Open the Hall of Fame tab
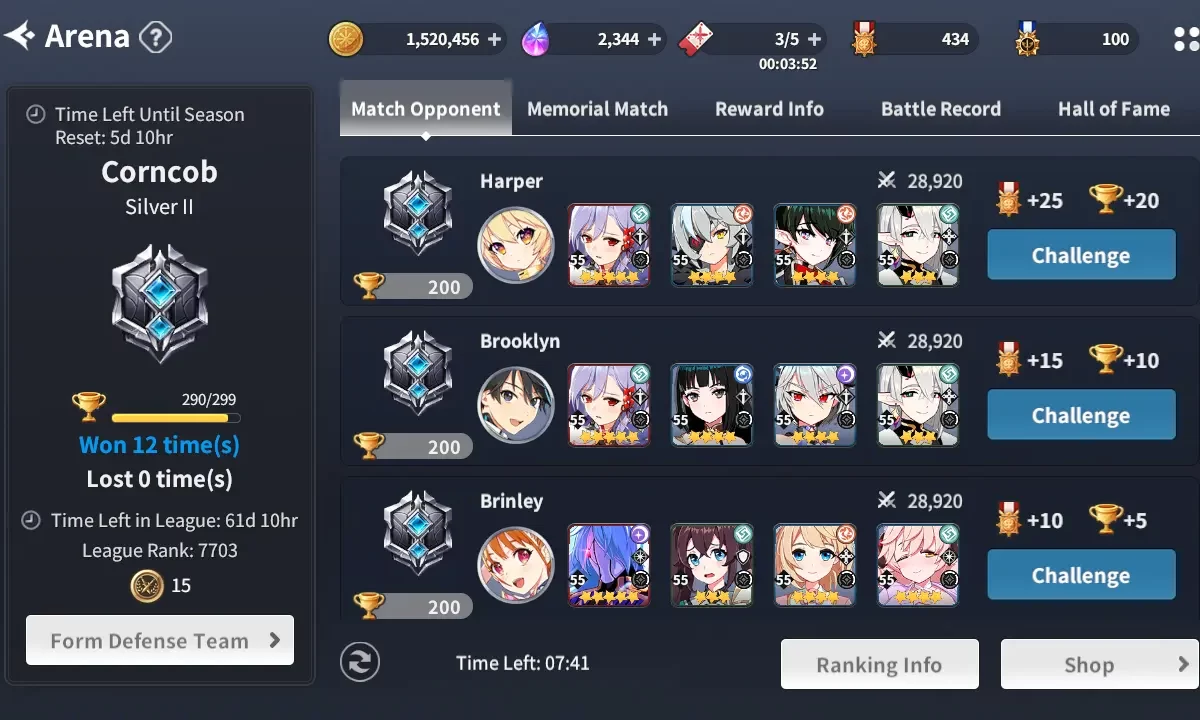The height and width of the screenshot is (720, 1200). click(x=1114, y=109)
